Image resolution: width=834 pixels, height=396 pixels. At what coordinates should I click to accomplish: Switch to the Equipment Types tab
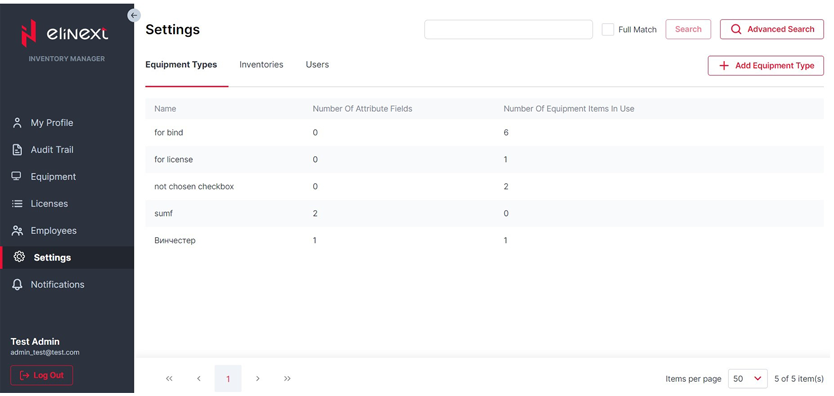pyautogui.click(x=181, y=65)
